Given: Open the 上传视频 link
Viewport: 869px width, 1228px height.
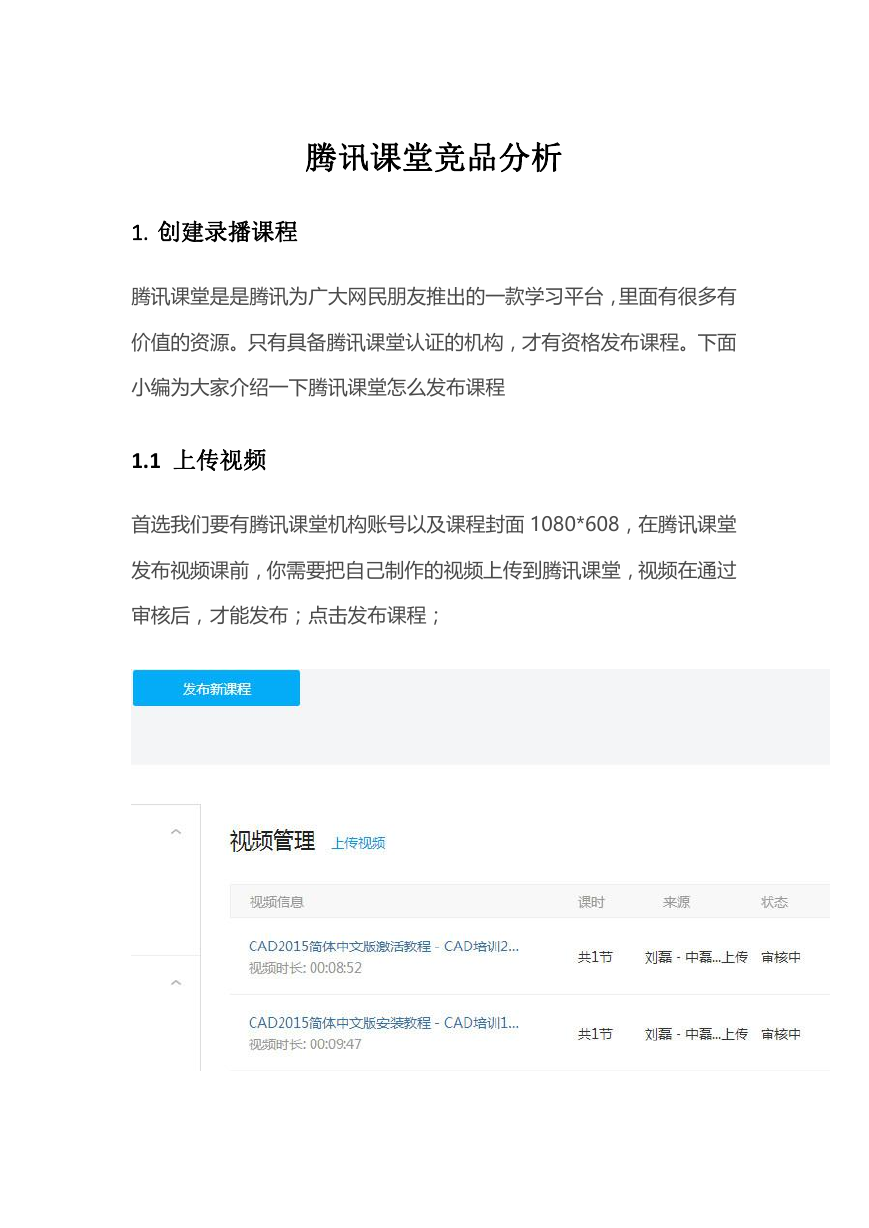Looking at the screenshot, I should (358, 843).
